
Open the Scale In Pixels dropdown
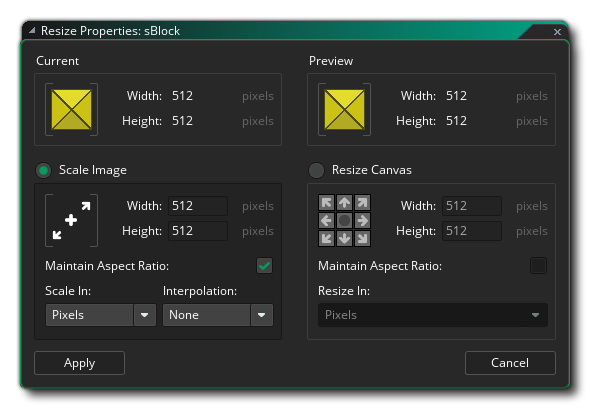click(101, 315)
